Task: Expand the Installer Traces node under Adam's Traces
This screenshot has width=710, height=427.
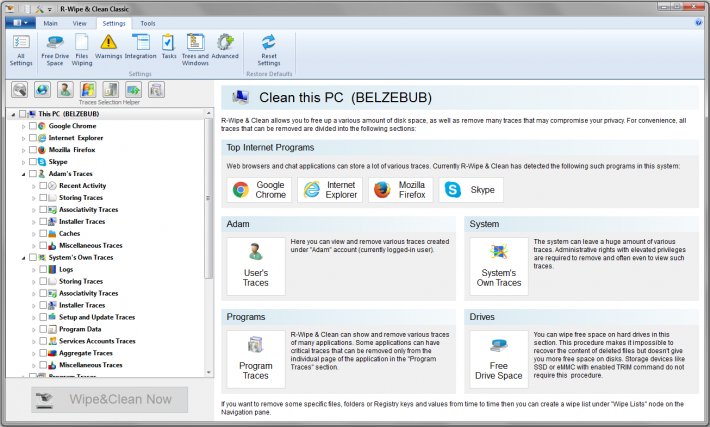Action: point(34,222)
